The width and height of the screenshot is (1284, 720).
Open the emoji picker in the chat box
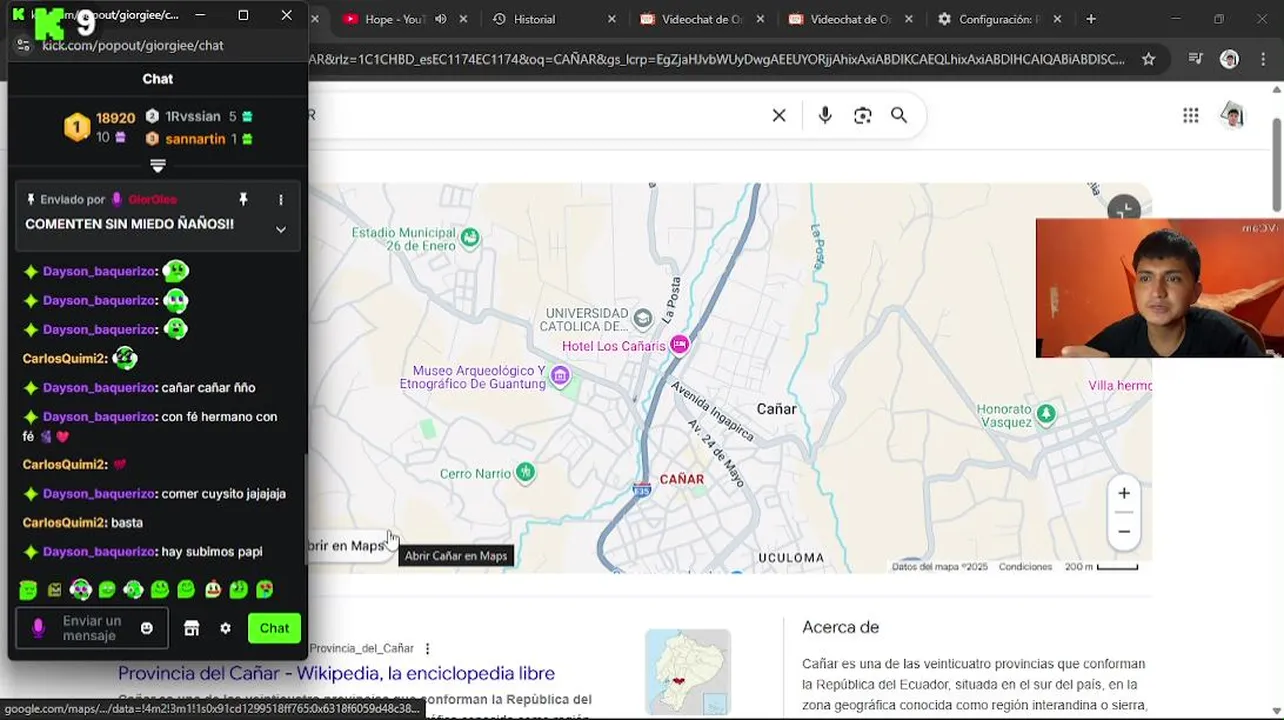tap(147, 628)
